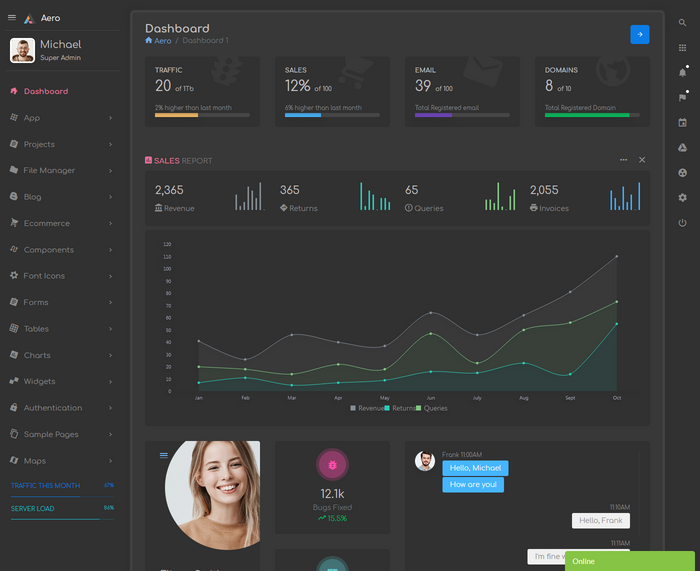Click the home icon in breadcrumb
This screenshot has height=571, width=700.
tap(149, 40)
